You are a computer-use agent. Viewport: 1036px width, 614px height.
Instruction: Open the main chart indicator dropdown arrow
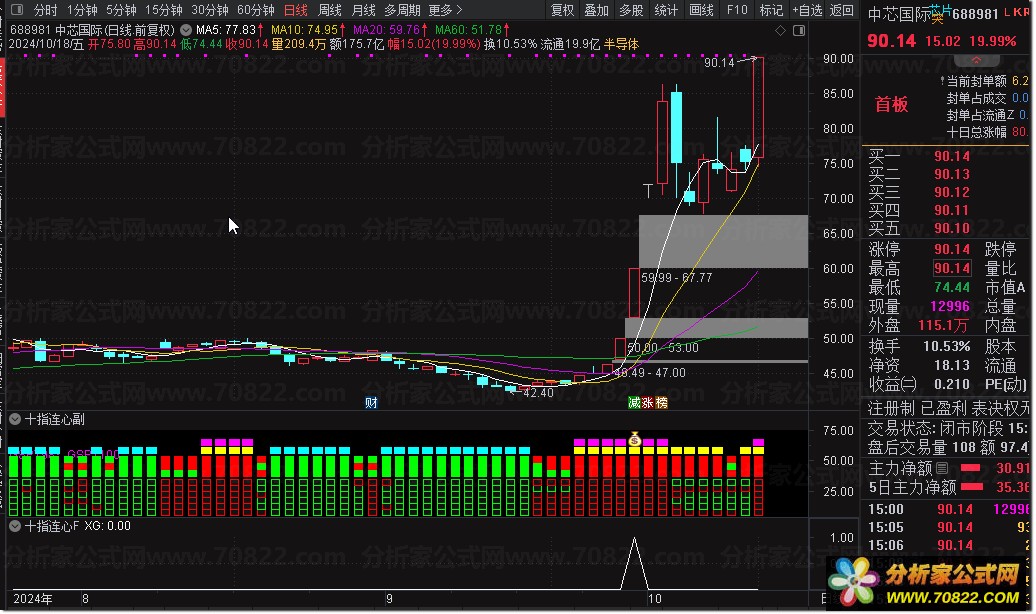coord(186,30)
